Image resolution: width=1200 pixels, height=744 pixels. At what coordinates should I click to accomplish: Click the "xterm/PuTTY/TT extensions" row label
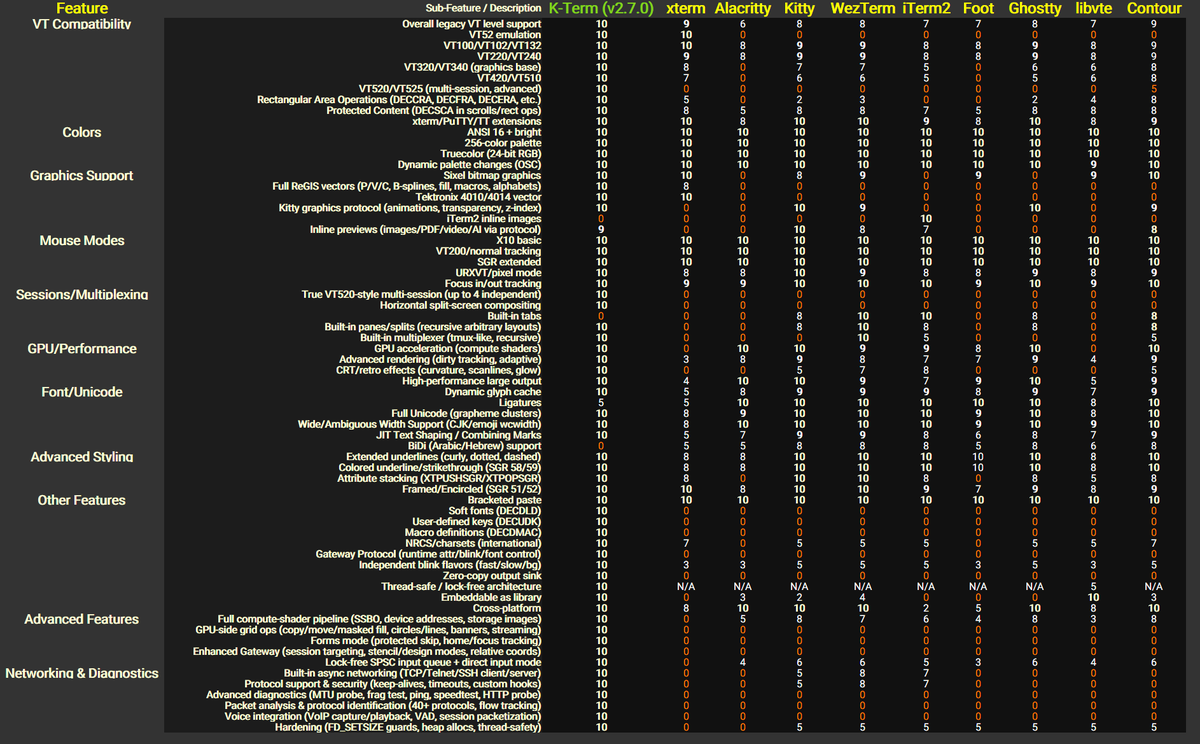pos(477,121)
